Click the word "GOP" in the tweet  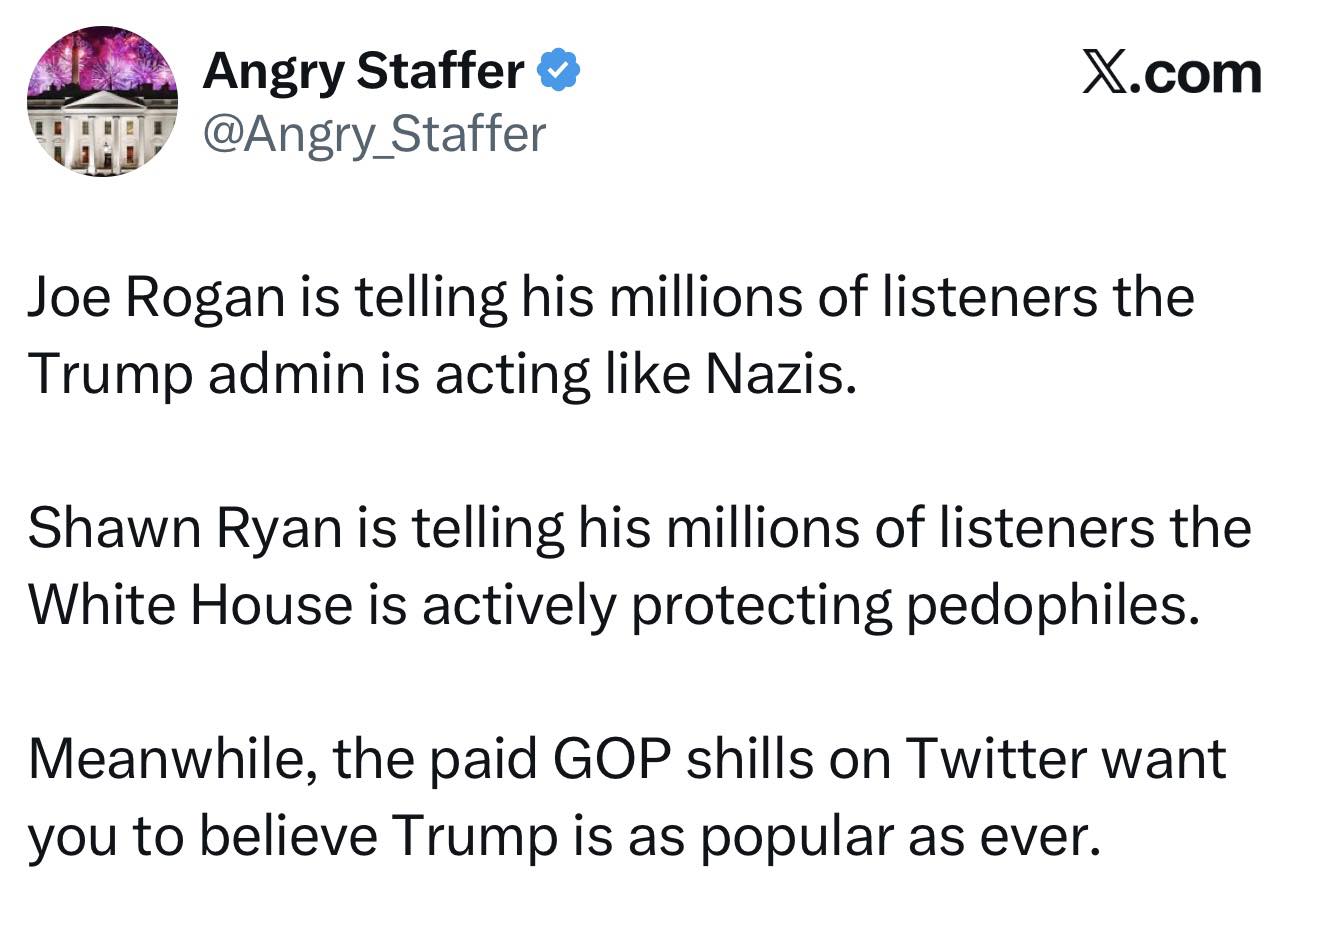610,759
